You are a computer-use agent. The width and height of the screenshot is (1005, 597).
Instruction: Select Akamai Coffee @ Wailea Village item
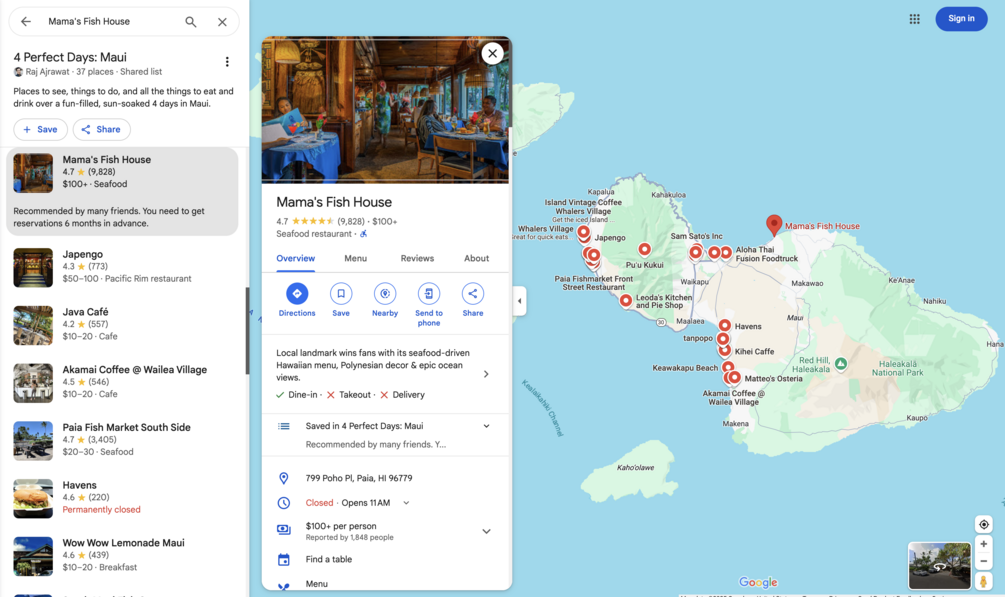pos(122,382)
